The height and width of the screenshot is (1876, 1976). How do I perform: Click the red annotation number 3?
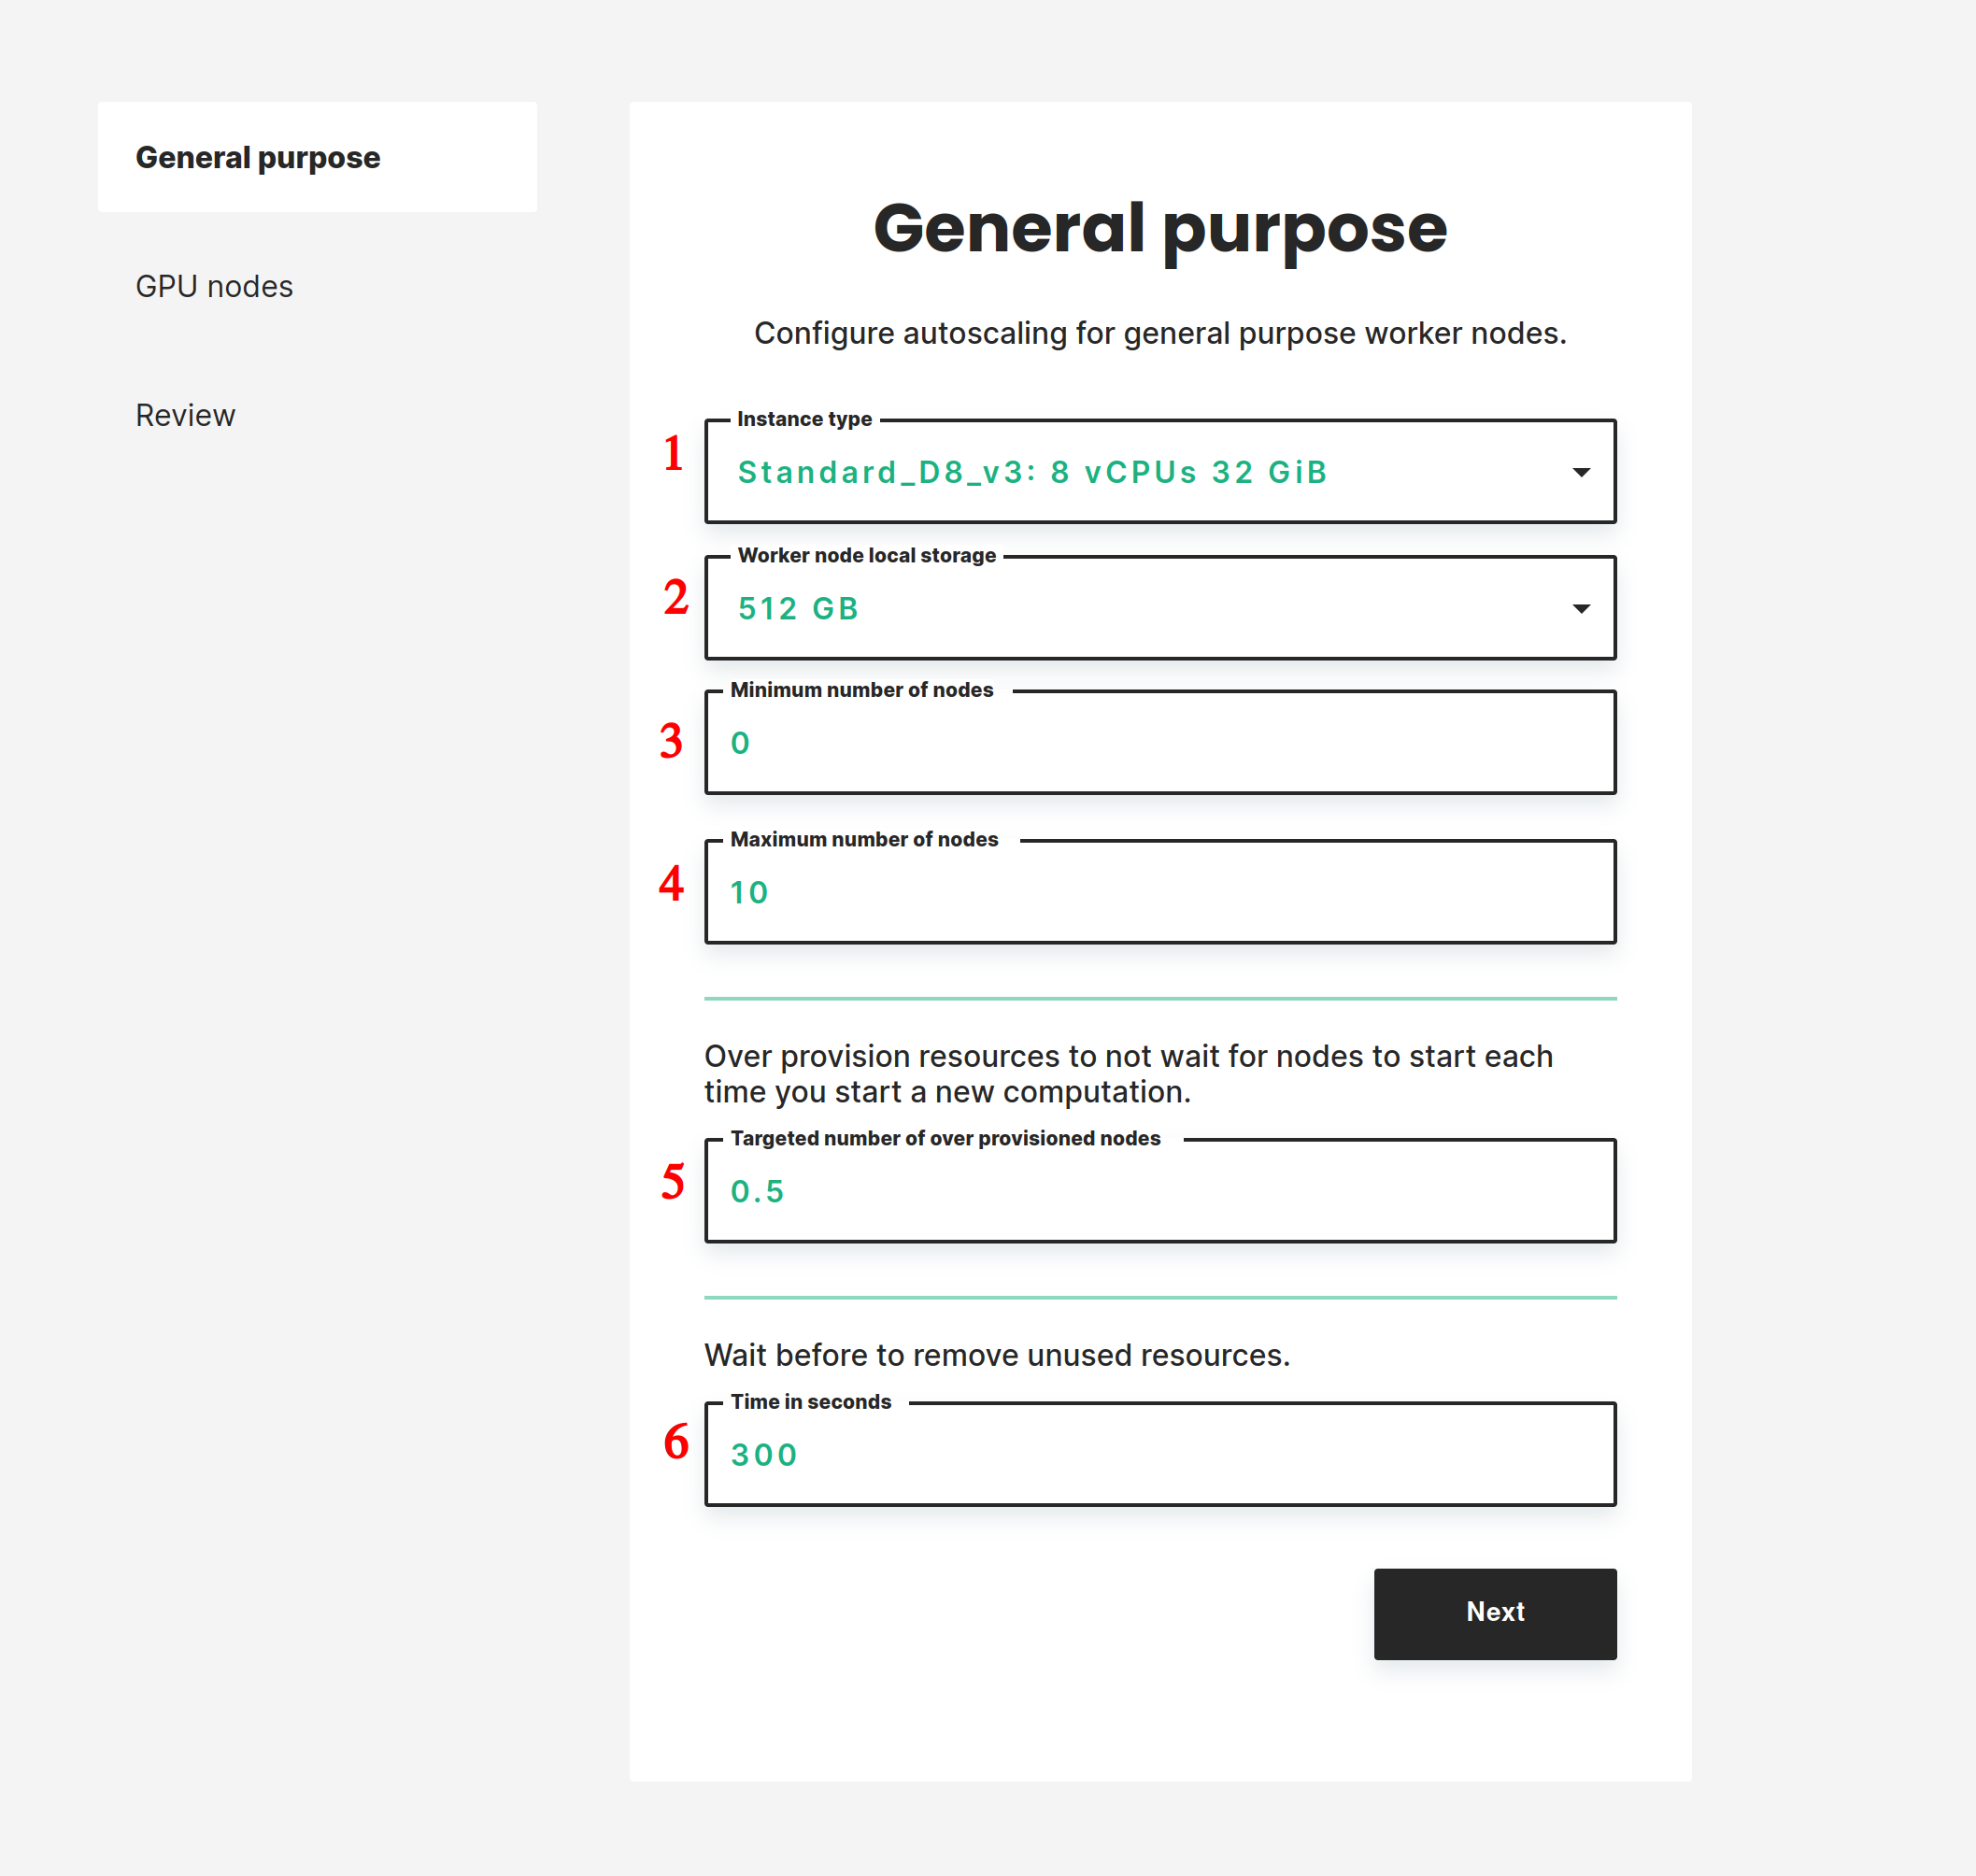pyautogui.click(x=671, y=741)
